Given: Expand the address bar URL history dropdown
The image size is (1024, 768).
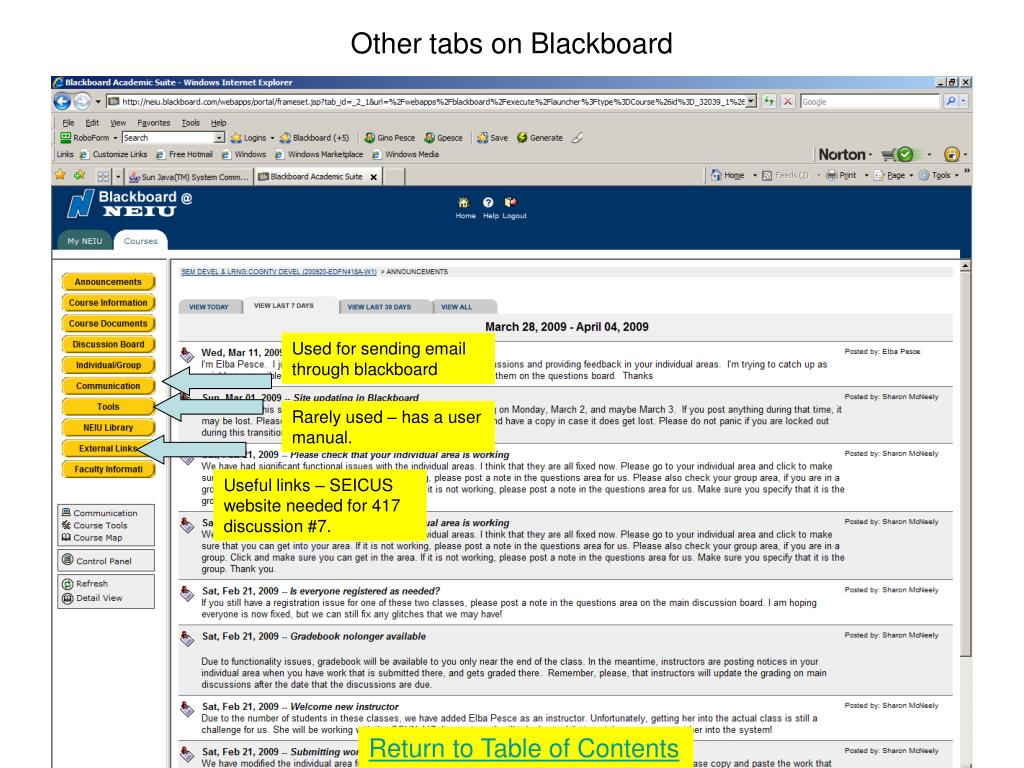Looking at the screenshot, I should tap(751, 101).
